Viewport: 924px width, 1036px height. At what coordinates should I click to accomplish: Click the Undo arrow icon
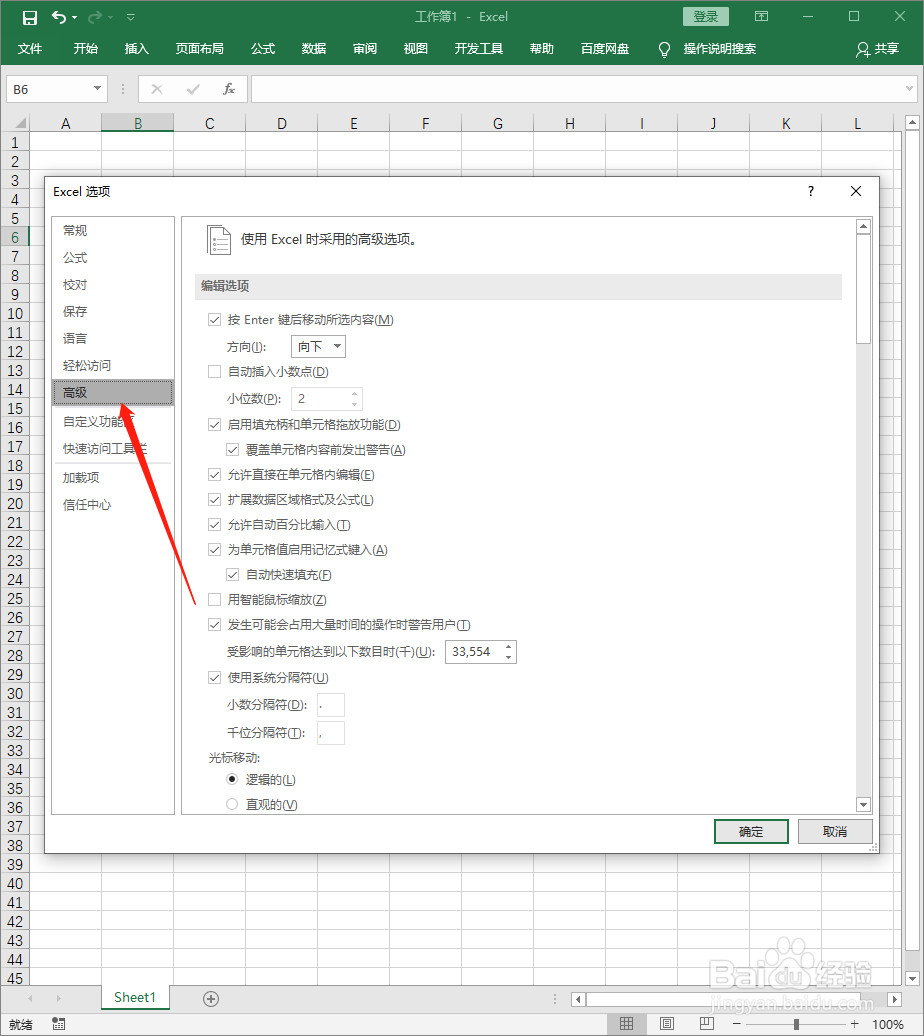coord(58,17)
